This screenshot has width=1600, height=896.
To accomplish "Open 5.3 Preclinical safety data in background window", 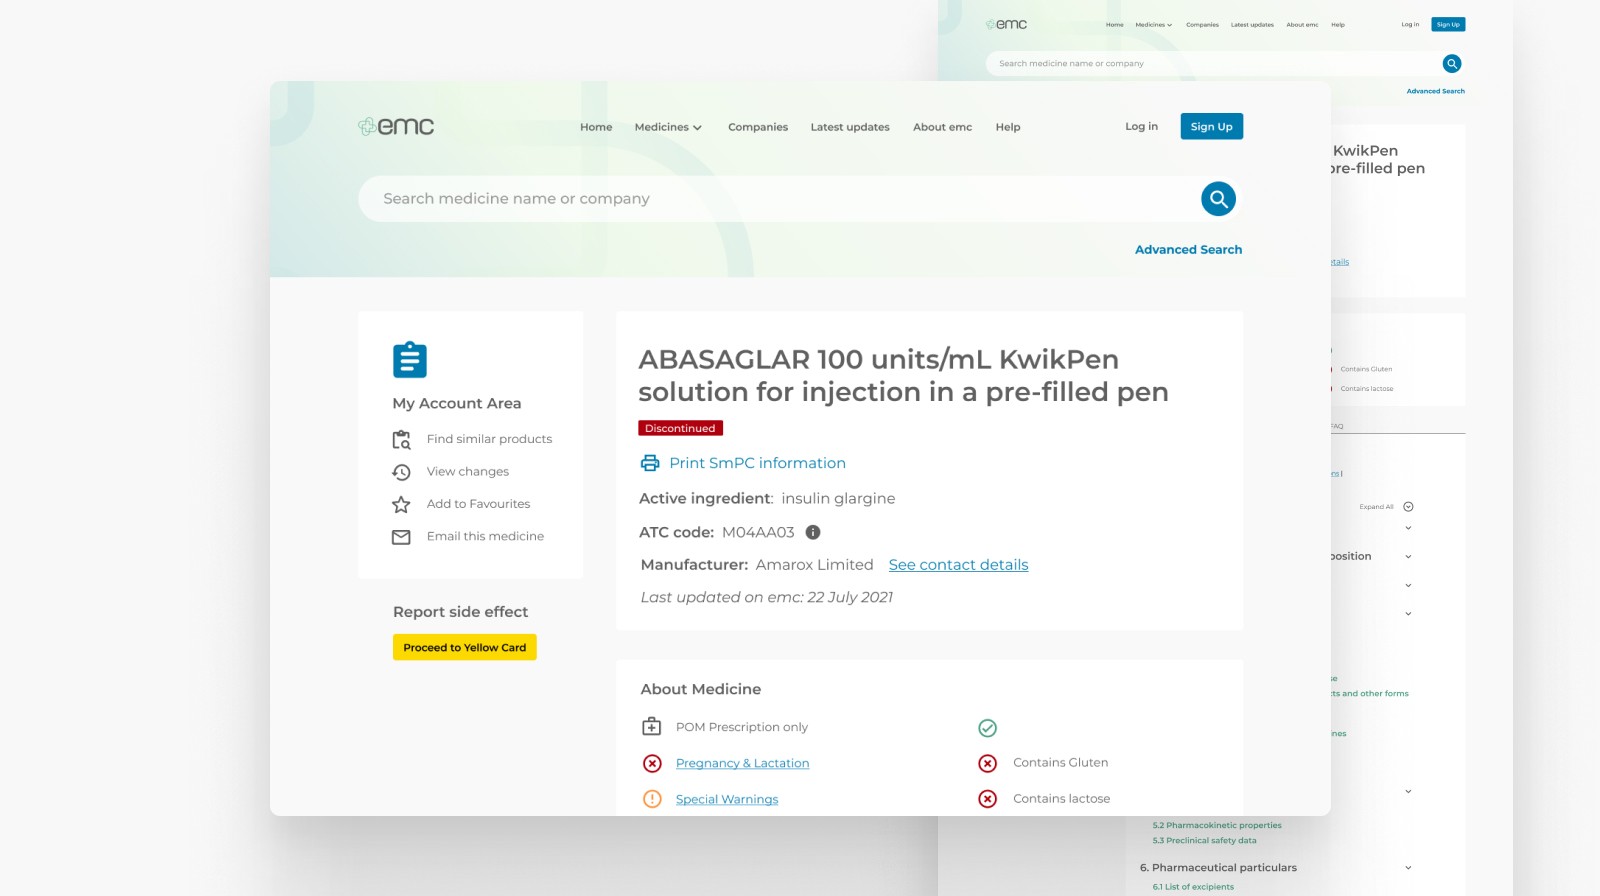I will point(1204,840).
